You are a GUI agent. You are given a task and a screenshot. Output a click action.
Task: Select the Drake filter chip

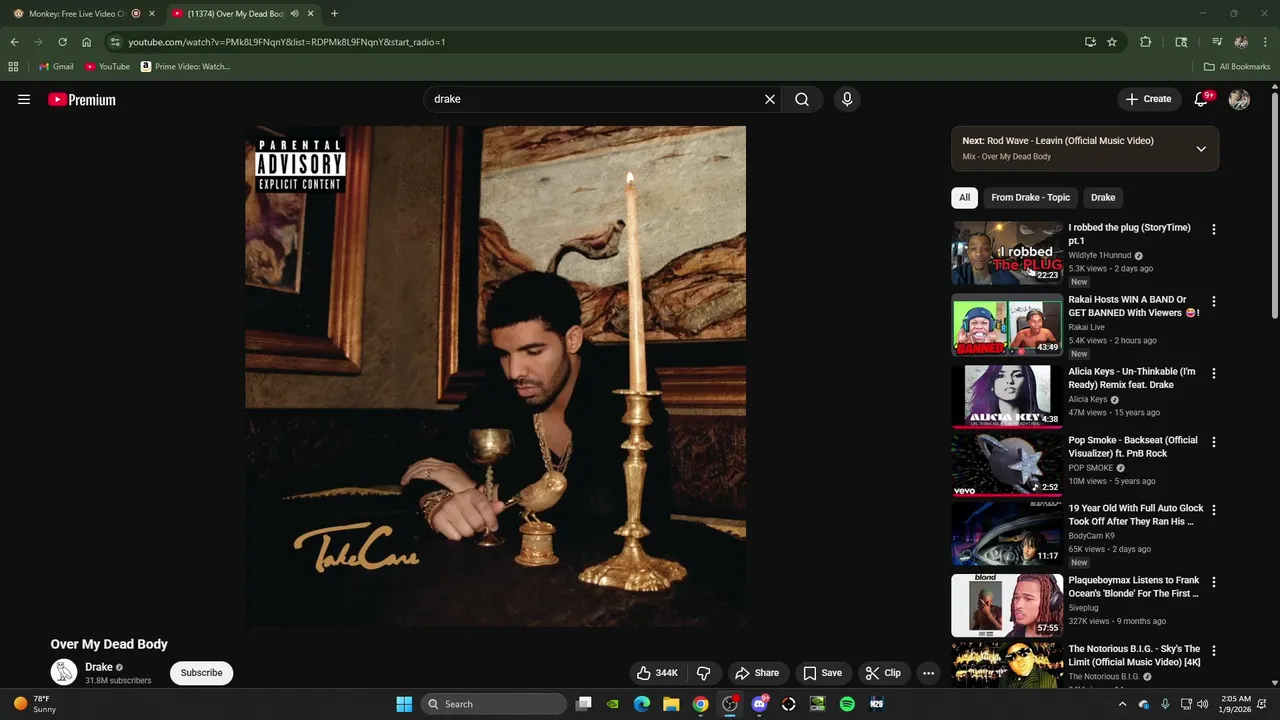1103,197
